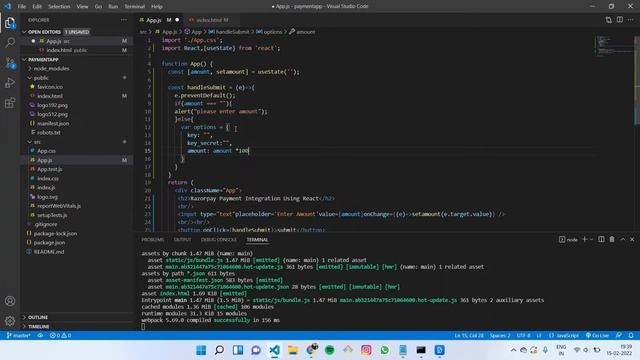
Task: Open the Extensions view
Action: point(10,102)
